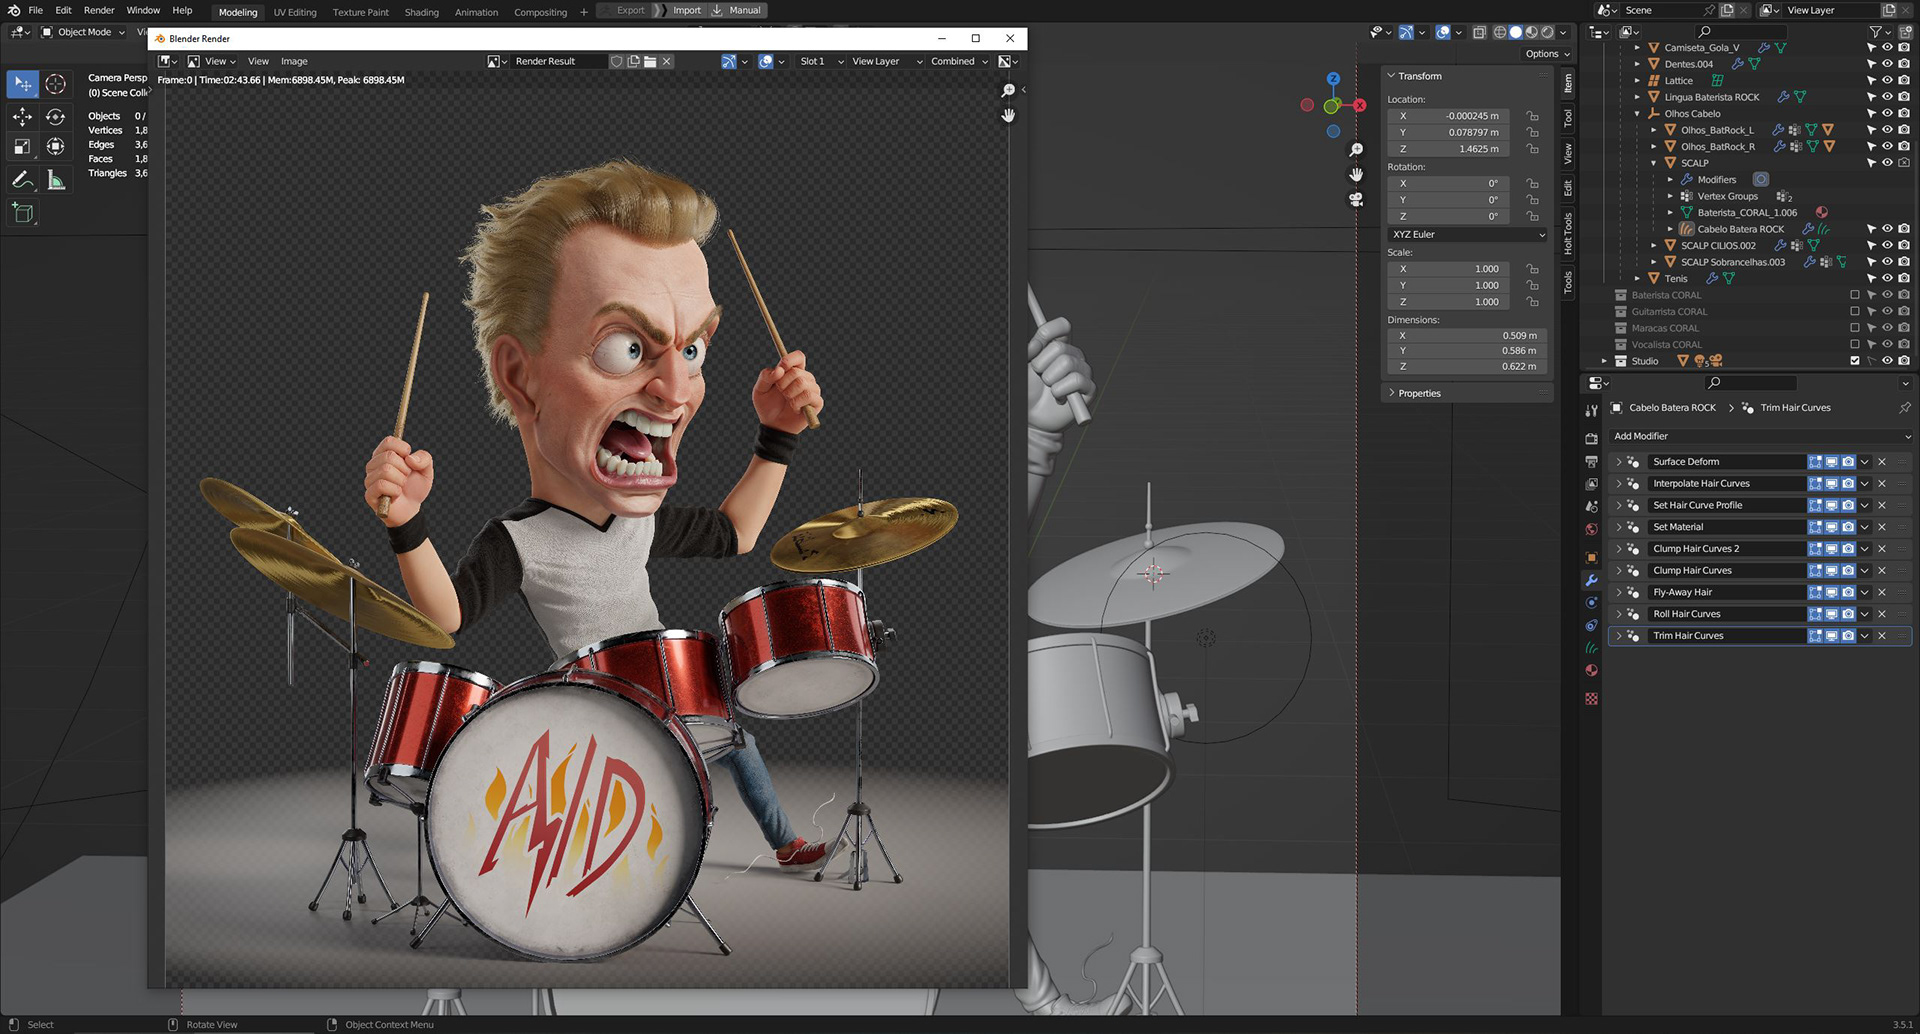
Task: Select the Select Box tool in the toolbar
Action: [x=22, y=84]
